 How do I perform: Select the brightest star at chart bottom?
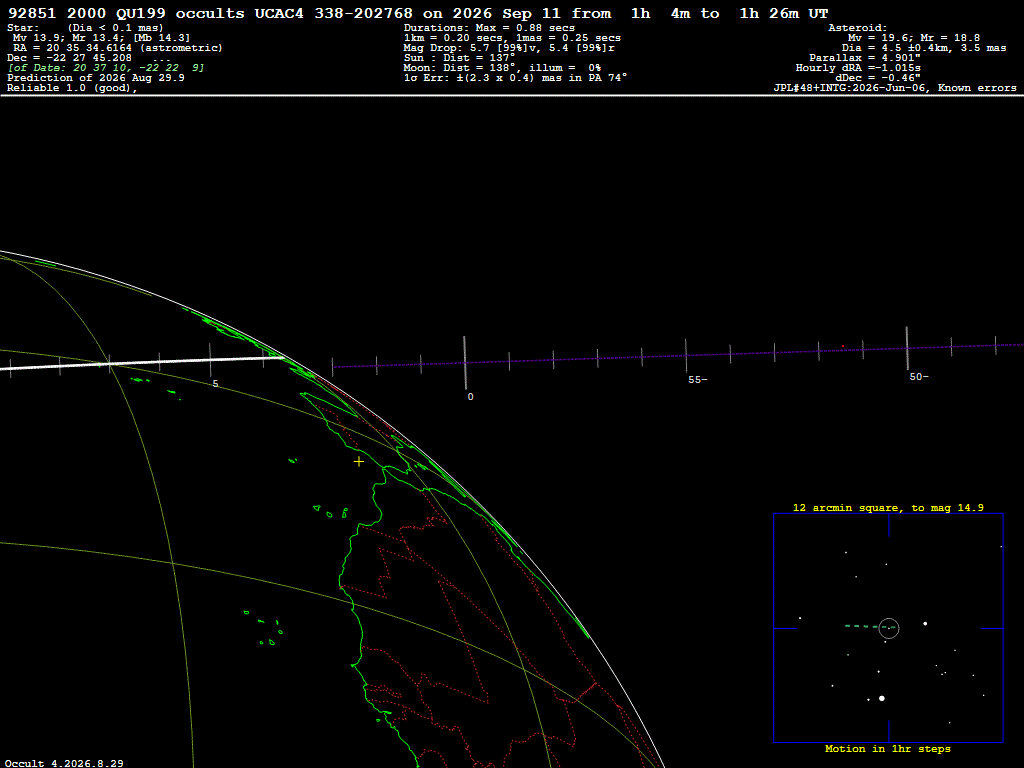pos(882,699)
